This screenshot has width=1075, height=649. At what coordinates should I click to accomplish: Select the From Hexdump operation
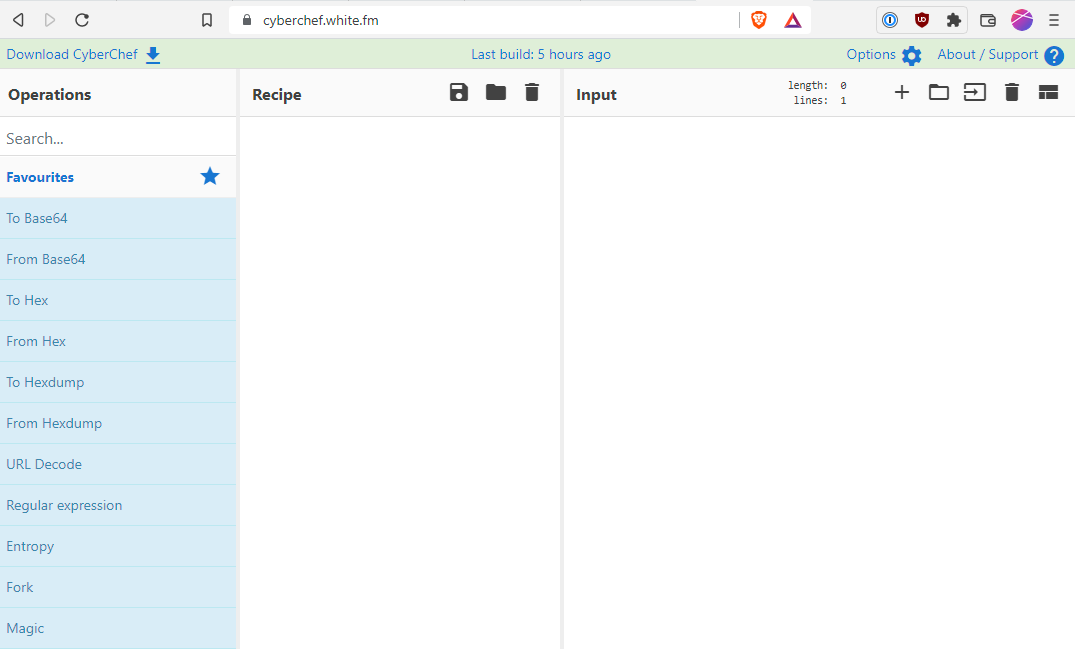coord(54,423)
